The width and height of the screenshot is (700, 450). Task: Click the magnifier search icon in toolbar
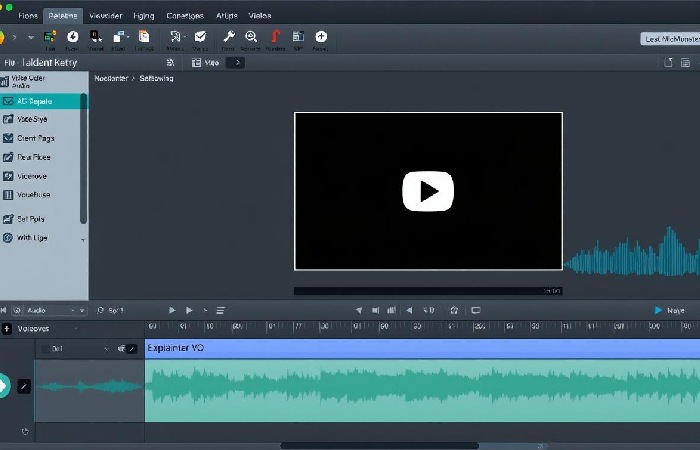pos(251,37)
